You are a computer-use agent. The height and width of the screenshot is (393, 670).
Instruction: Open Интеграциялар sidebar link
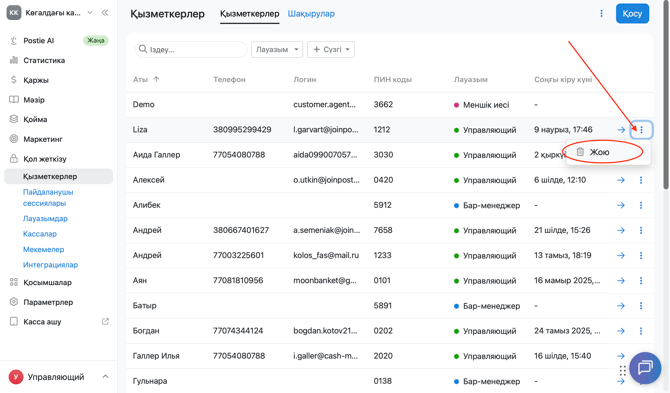coord(50,264)
